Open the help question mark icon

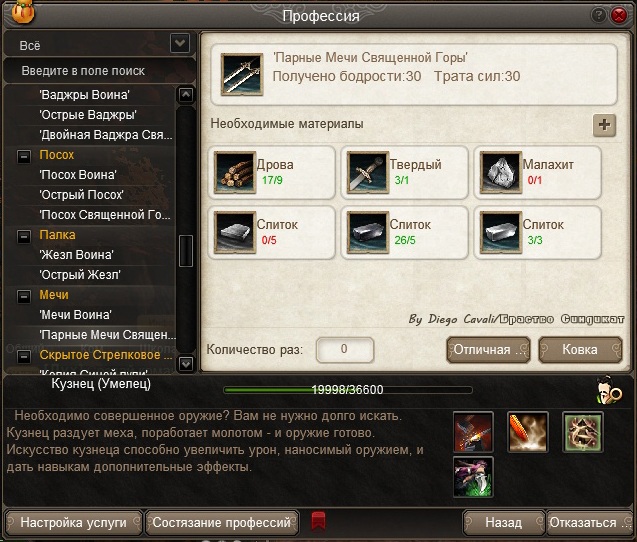pyautogui.click(x=598, y=15)
